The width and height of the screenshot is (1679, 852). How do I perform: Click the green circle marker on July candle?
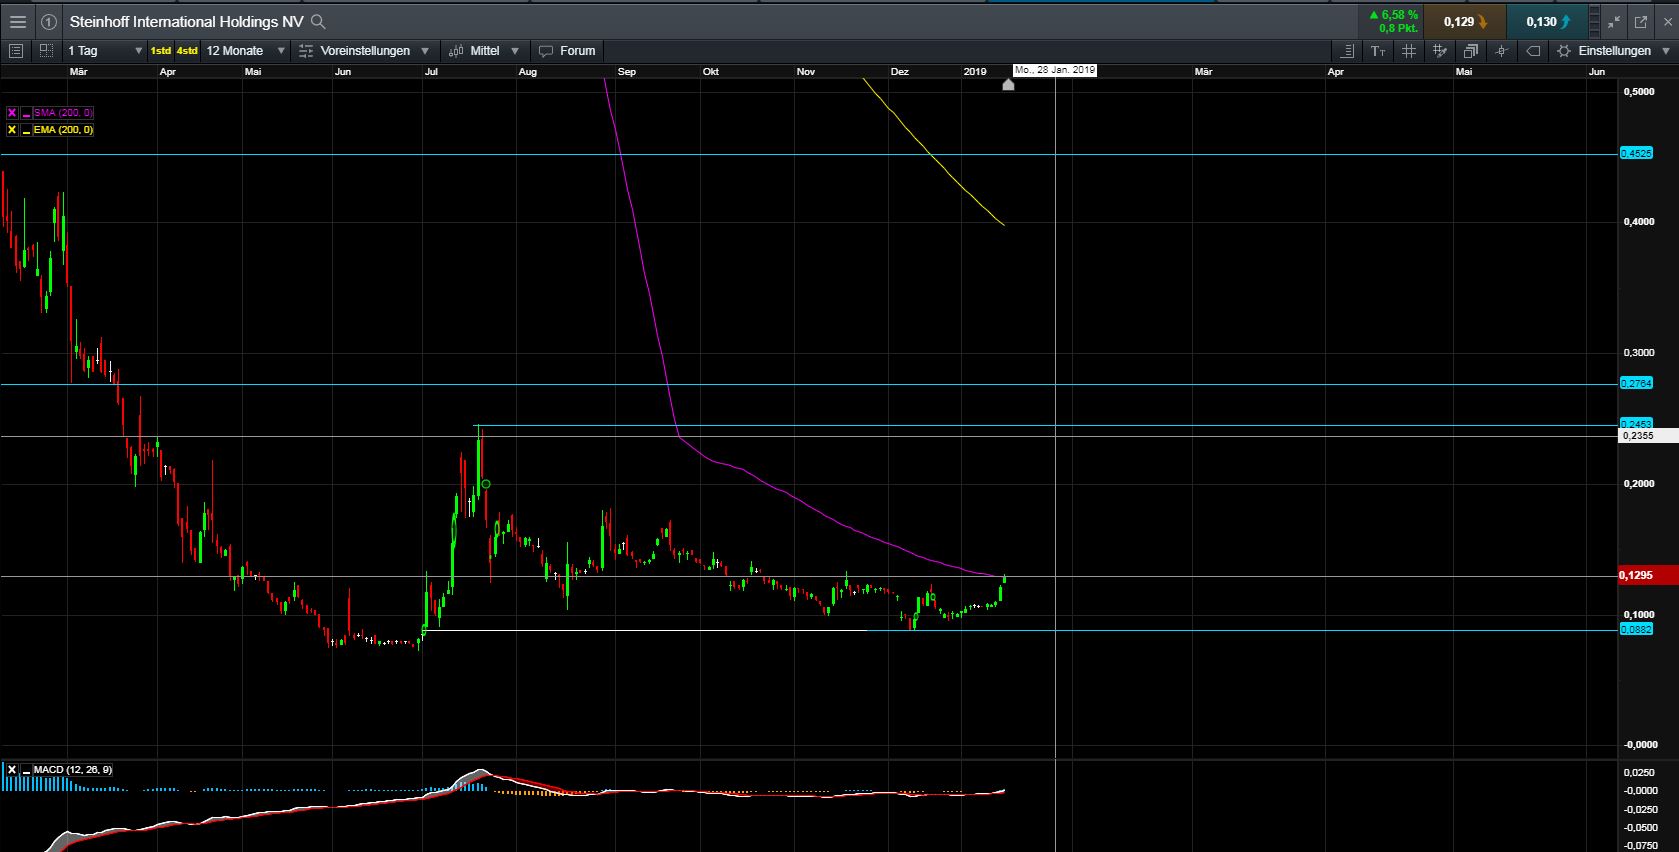tap(486, 484)
